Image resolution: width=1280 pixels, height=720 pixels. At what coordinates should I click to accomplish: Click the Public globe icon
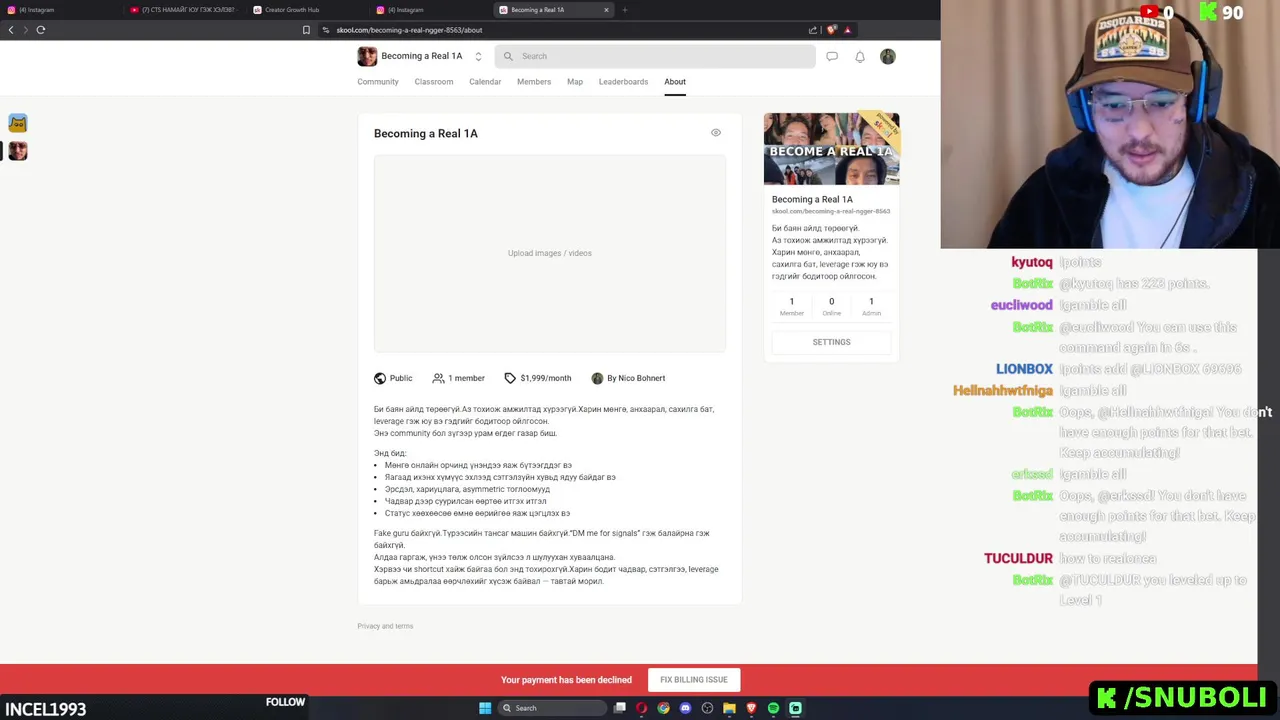pyautogui.click(x=380, y=378)
